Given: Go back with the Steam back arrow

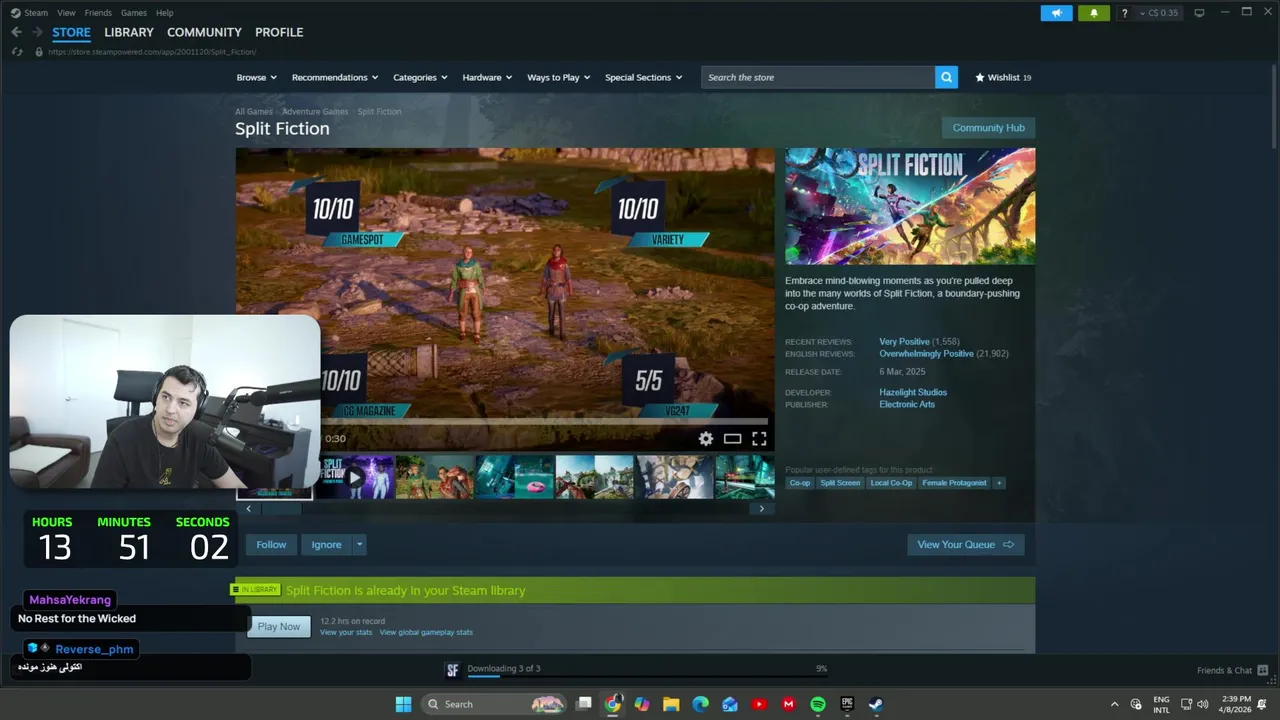Looking at the screenshot, I should click(x=16, y=32).
